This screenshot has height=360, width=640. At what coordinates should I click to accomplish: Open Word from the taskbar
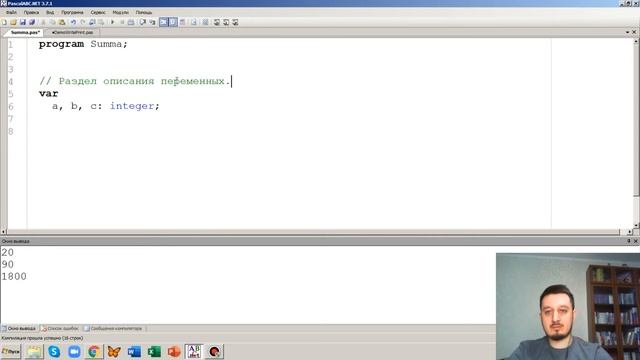click(x=134, y=351)
